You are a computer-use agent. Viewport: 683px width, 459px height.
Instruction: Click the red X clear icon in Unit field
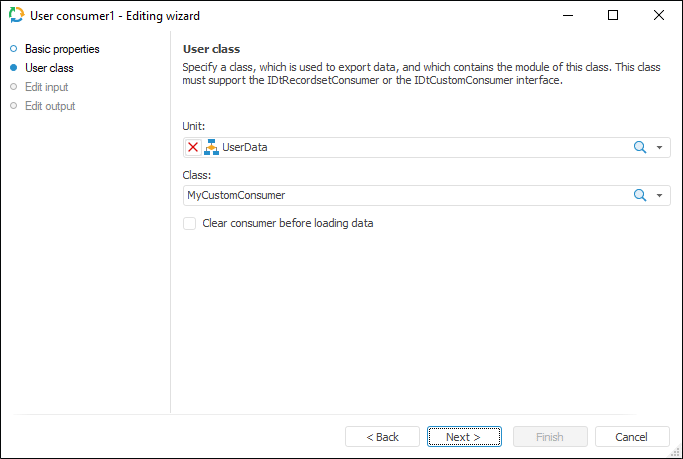coord(193,147)
